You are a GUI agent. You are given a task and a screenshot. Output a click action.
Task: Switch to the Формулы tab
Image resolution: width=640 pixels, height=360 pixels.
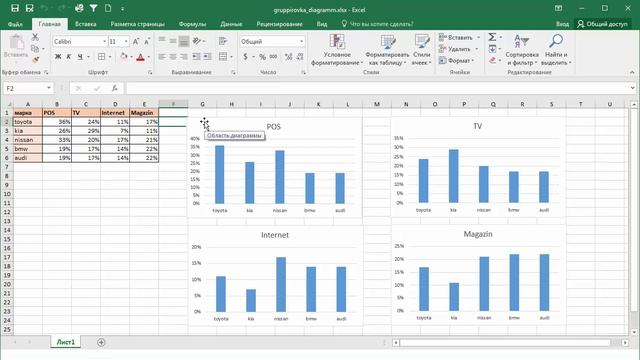coord(192,24)
